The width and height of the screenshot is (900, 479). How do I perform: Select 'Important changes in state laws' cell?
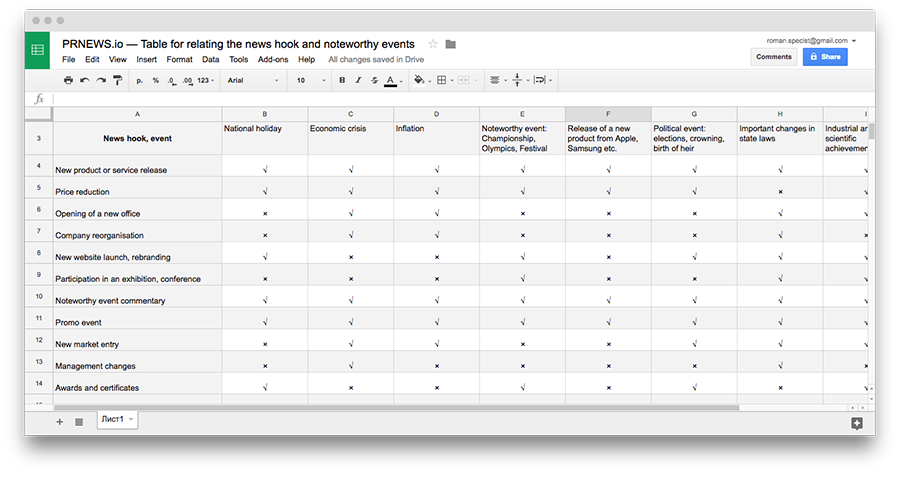[x=780, y=138]
